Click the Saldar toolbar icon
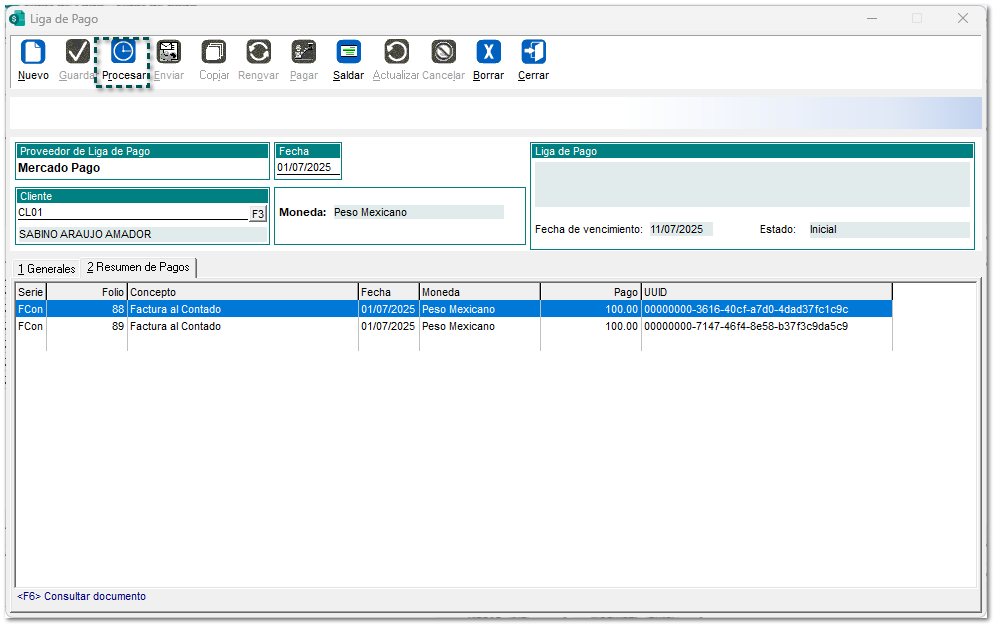The height and width of the screenshot is (627, 996). coord(348,52)
